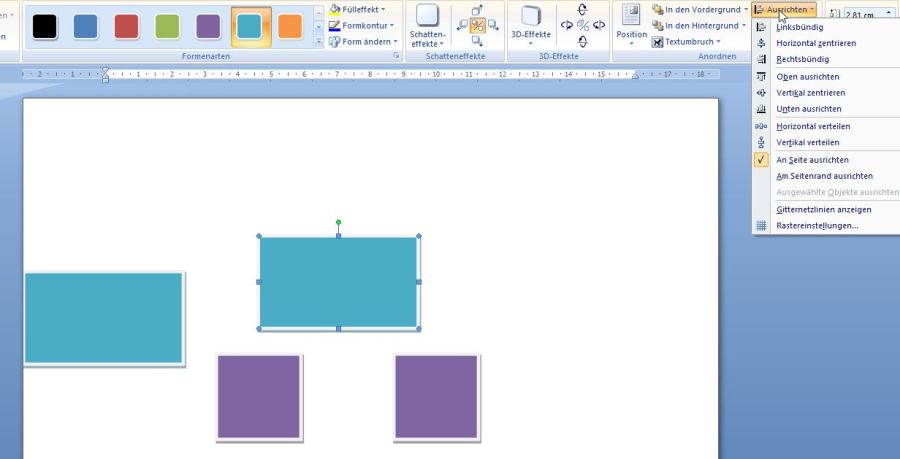Nudge the shadow to the right
Viewport: 900px width, 459px height.
(x=492, y=25)
